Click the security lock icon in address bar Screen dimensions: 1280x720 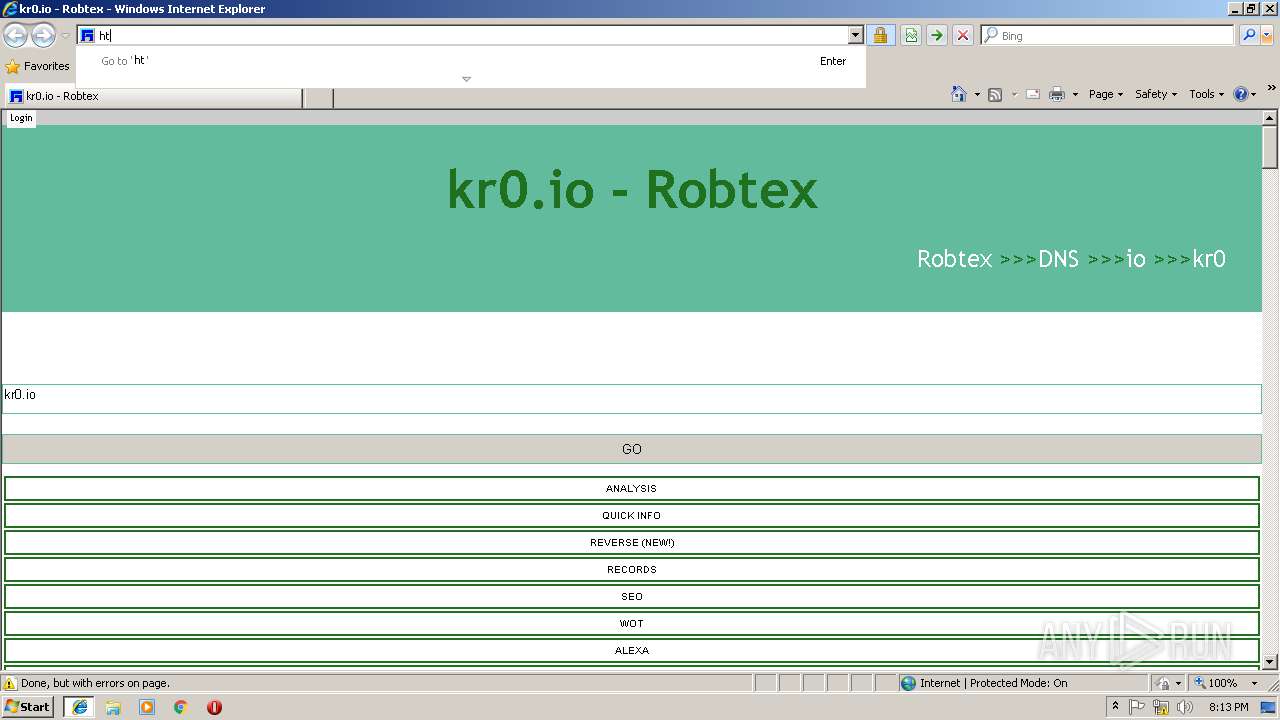click(x=880, y=36)
